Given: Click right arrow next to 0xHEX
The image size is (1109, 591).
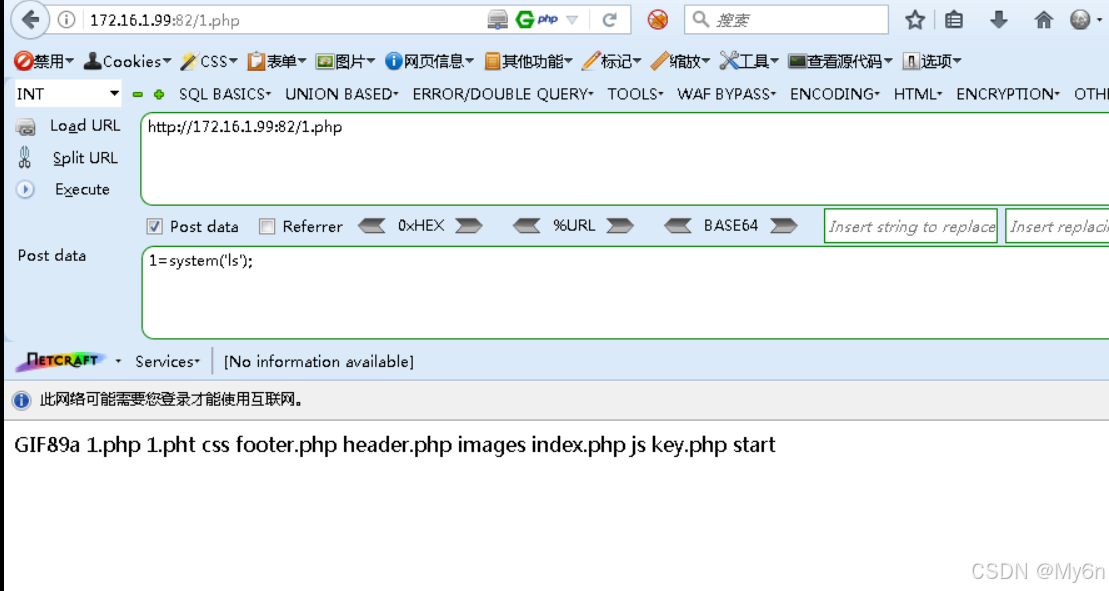Looking at the screenshot, I should click(x=468, y=226).
